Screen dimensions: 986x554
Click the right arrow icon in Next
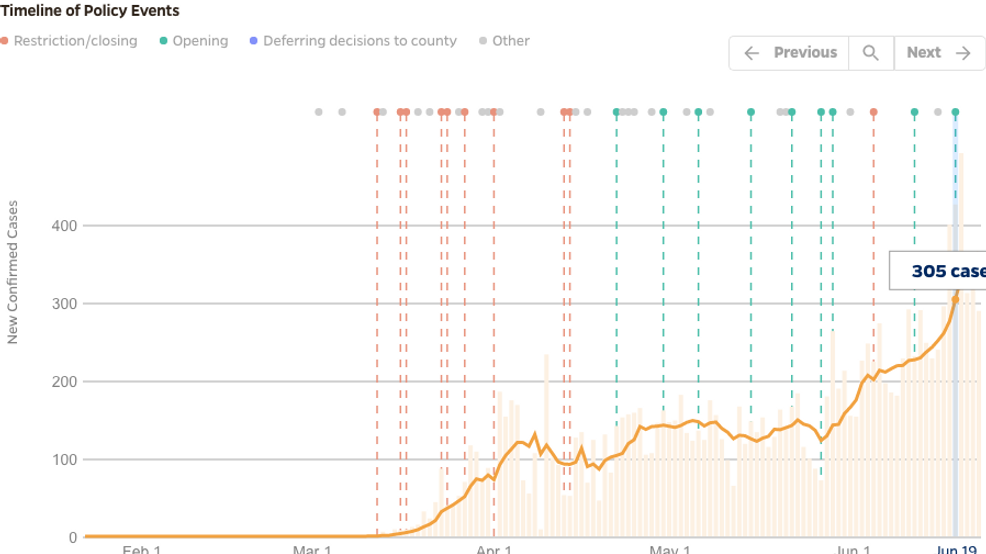963,53
